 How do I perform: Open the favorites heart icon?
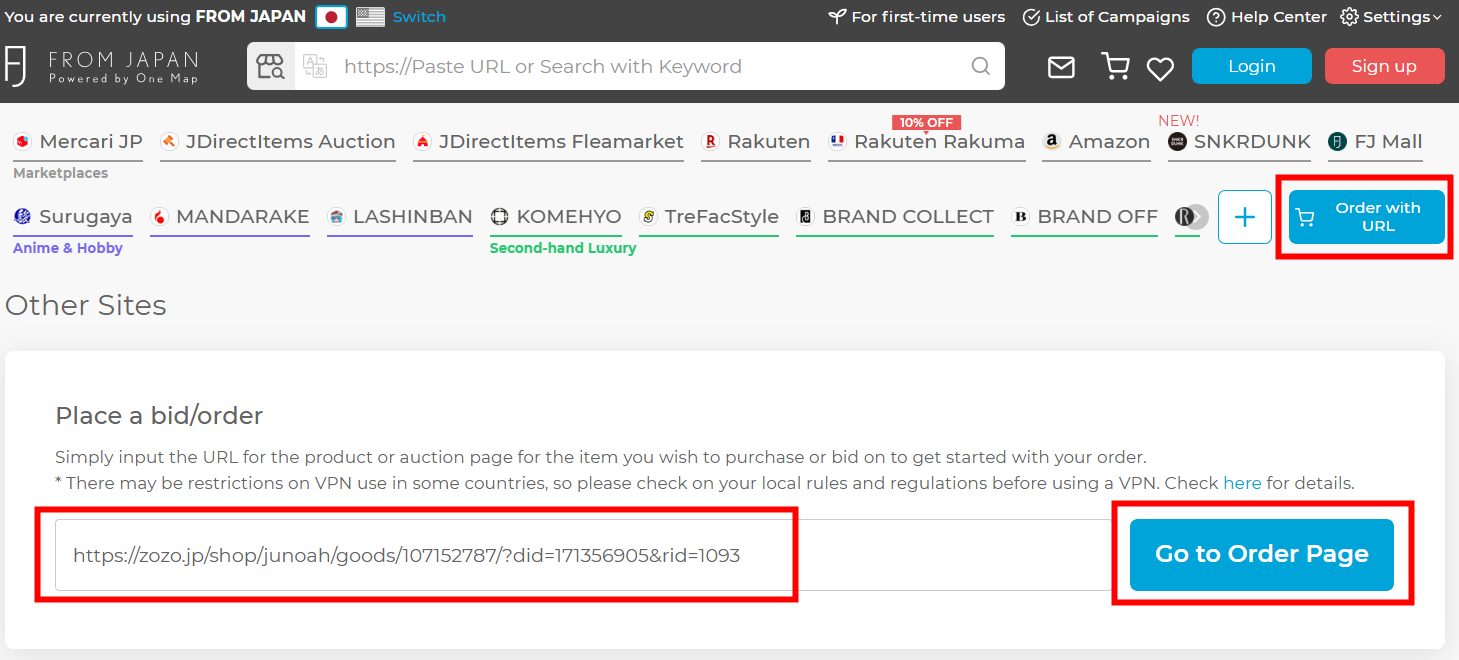coord(1160,68)
